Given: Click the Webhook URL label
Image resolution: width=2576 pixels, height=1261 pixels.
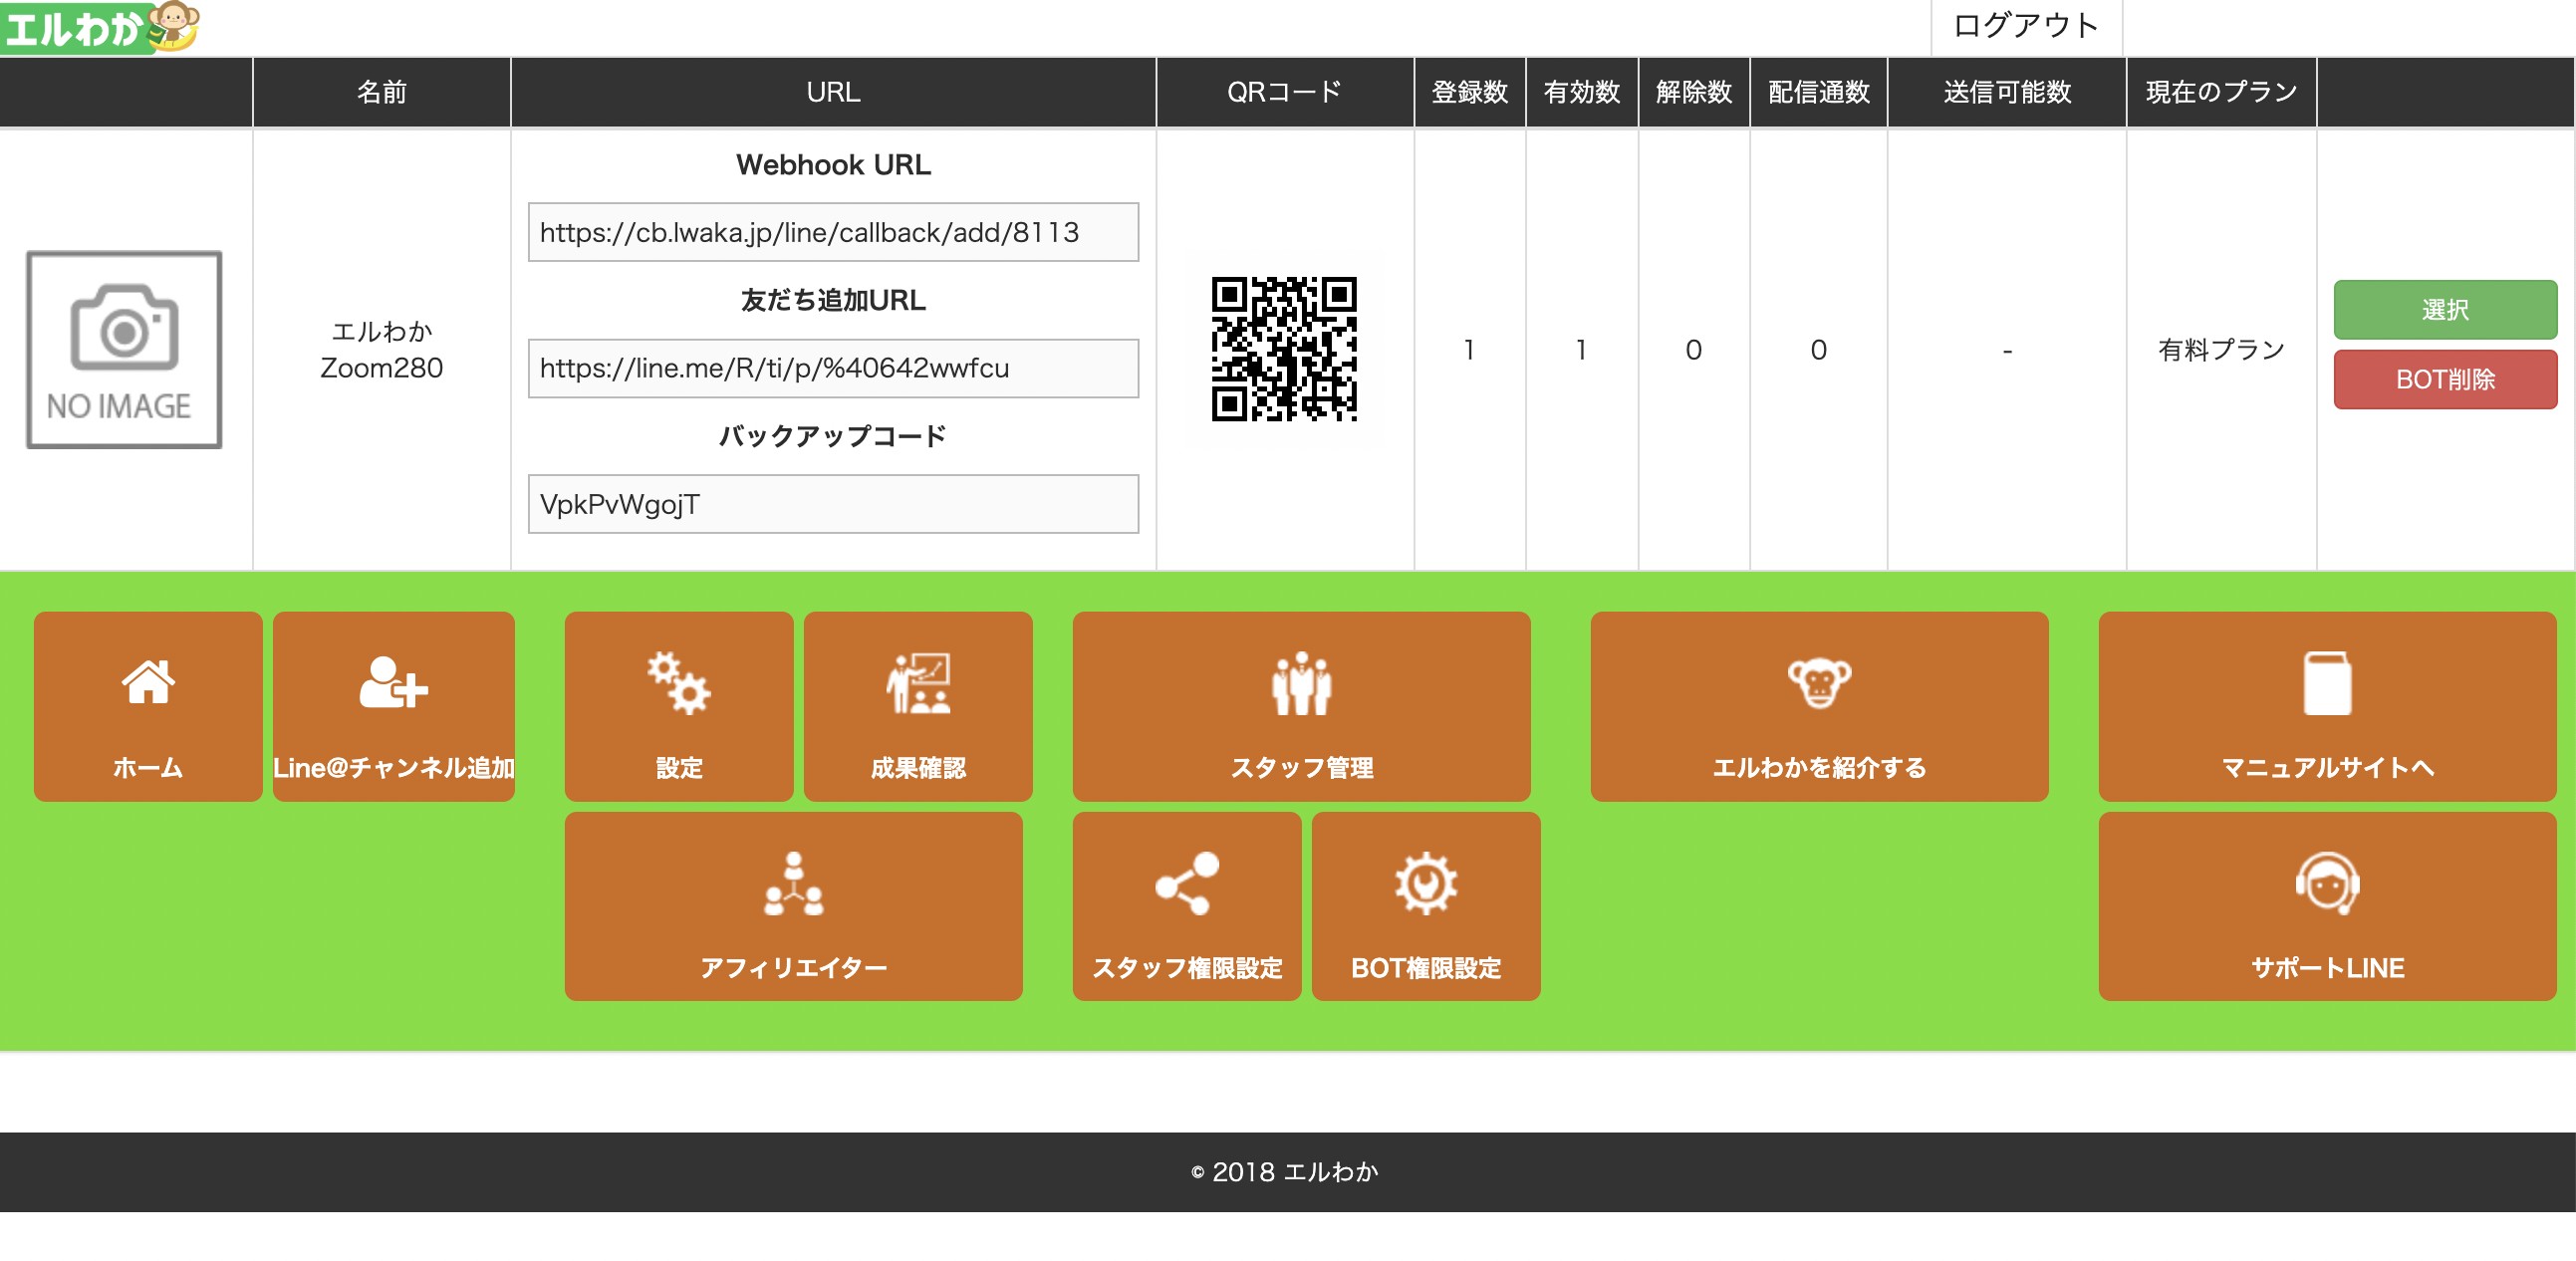Looking at the screenshot, I should pyautogui.click(x=833, y=165).
